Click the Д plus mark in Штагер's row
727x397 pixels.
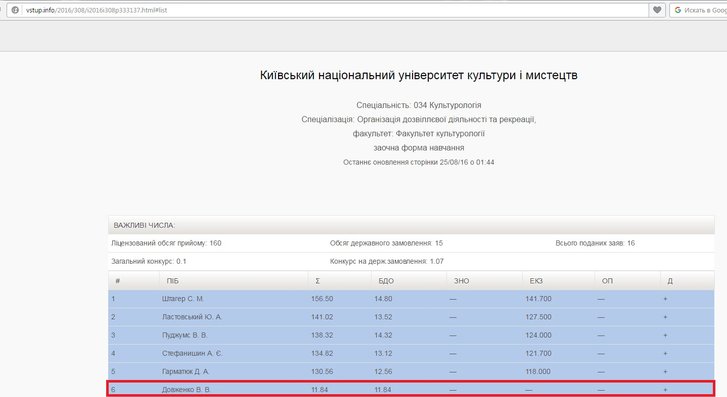click(665, 299)
